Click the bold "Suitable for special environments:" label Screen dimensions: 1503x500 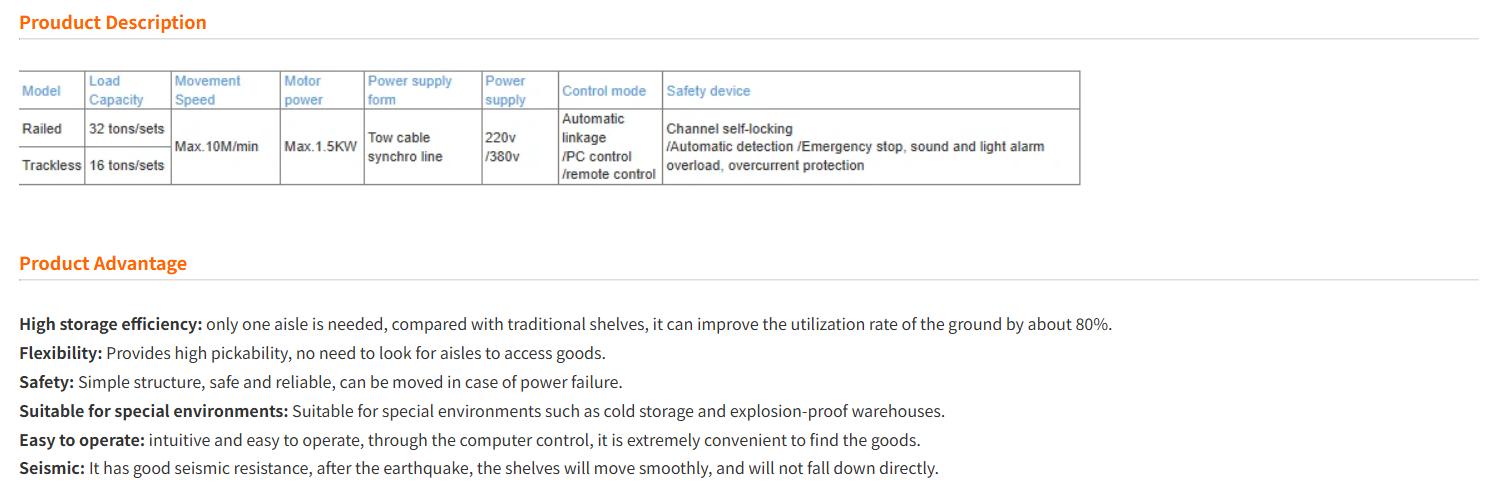click(x=154, y=411)
